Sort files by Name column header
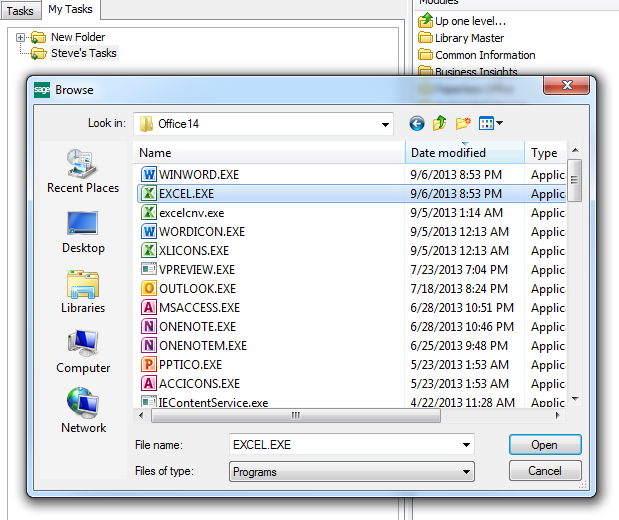 [269, 153]
